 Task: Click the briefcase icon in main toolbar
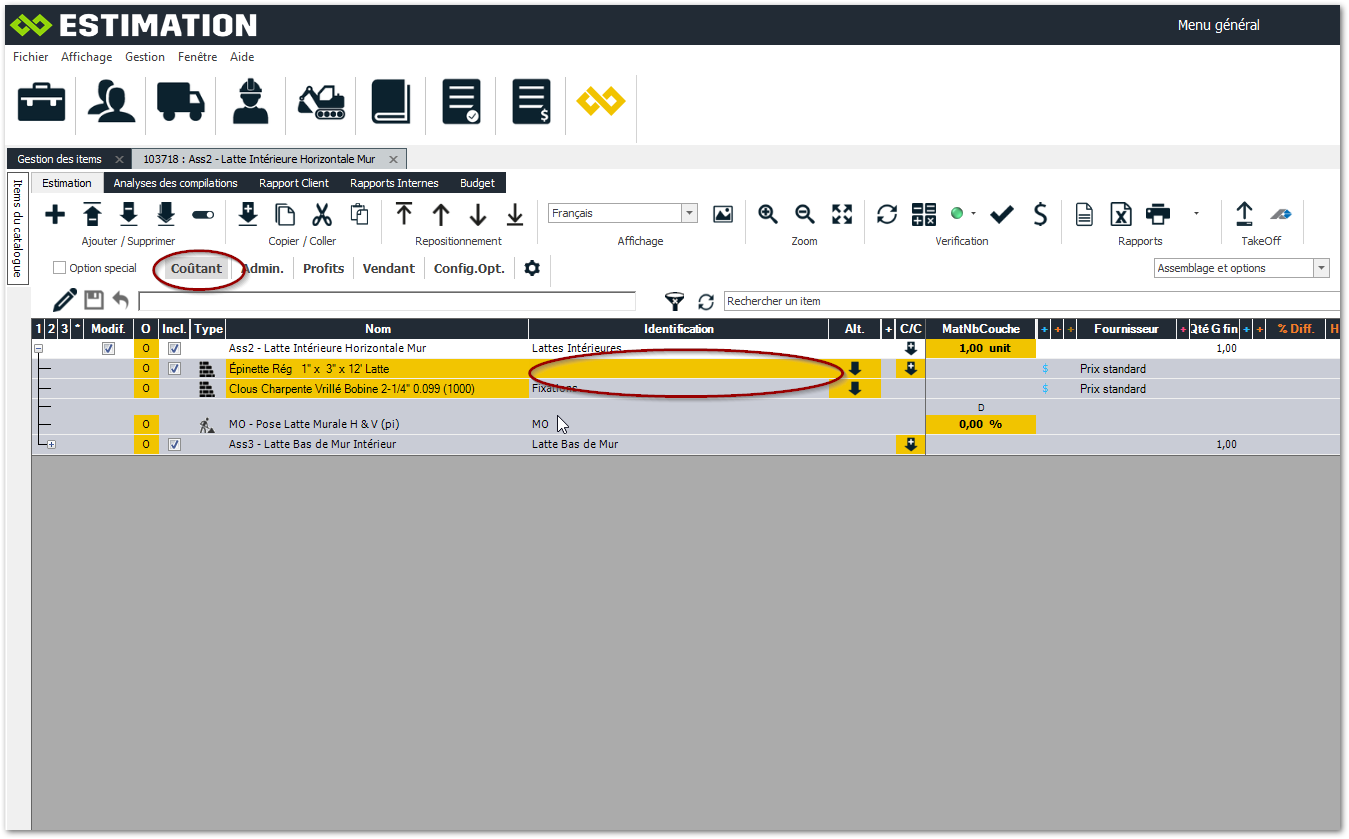click(x=42, y=102)
